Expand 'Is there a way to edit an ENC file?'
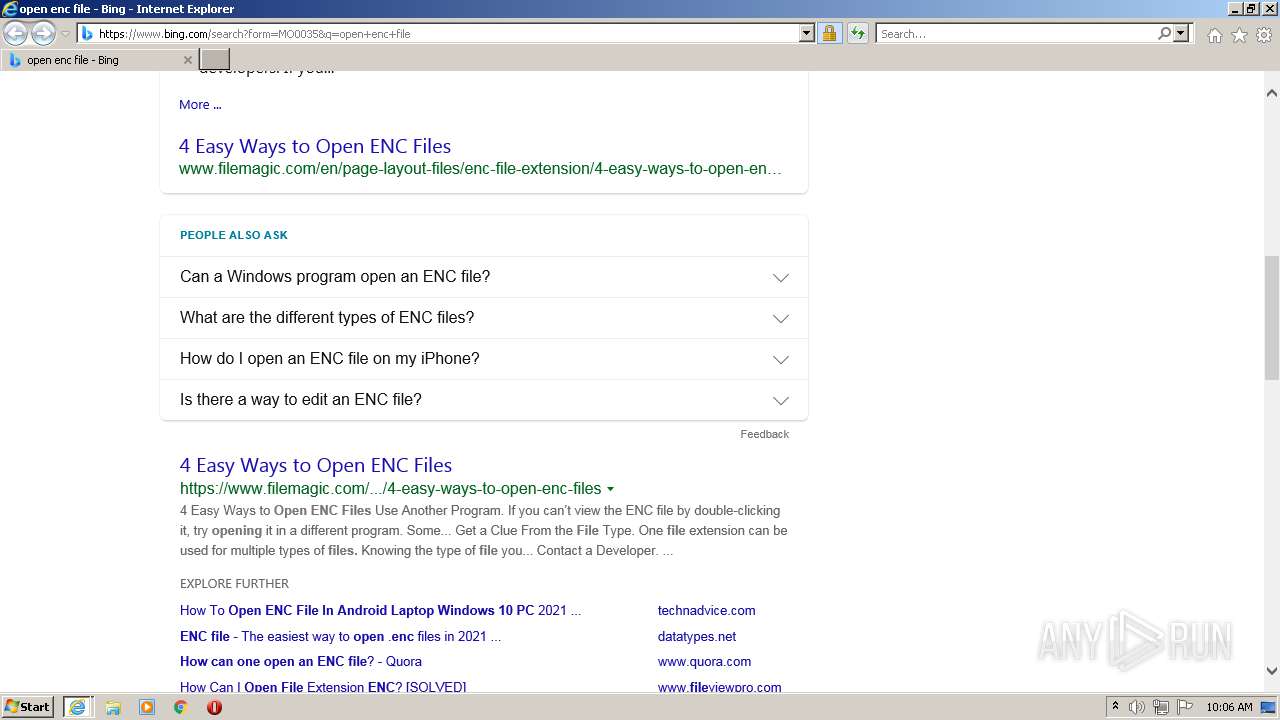 click(484, 400)
